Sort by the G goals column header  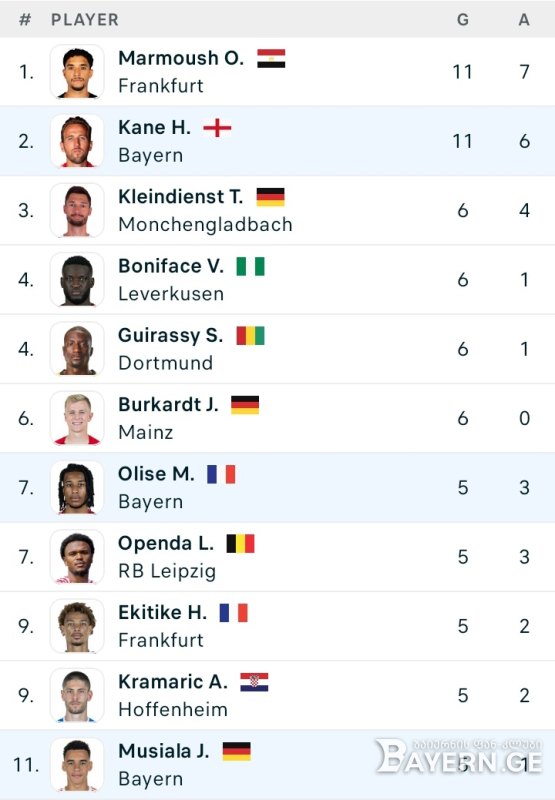[x=463, y=19]
